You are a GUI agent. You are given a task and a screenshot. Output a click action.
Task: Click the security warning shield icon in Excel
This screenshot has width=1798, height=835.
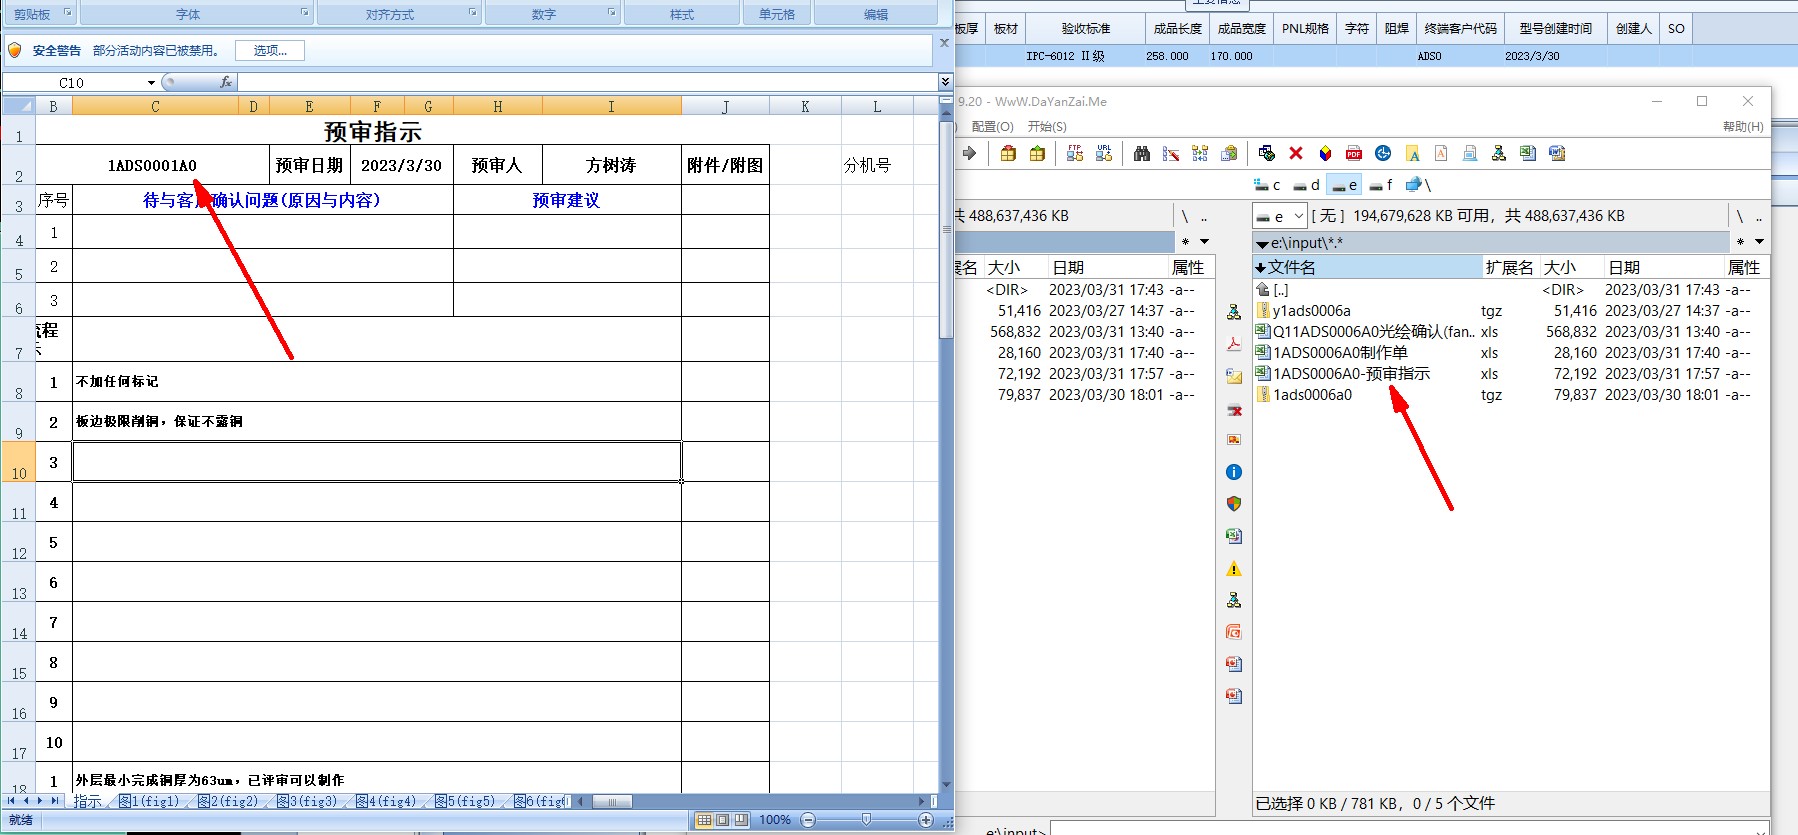click(15, 50)
